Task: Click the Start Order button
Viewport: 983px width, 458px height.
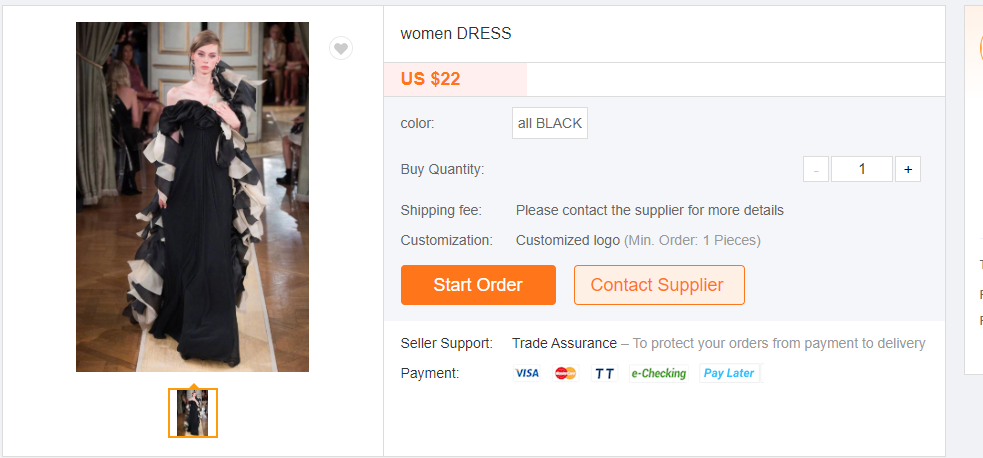Action: (x=478, y=285)
